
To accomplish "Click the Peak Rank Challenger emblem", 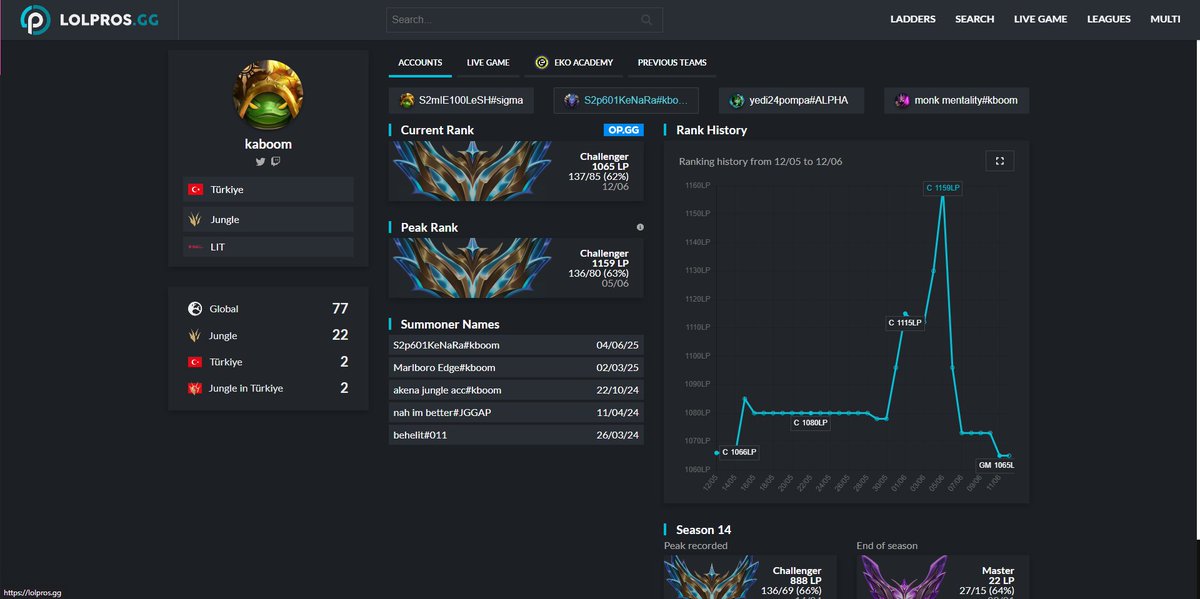I will [x=473, y=268].
